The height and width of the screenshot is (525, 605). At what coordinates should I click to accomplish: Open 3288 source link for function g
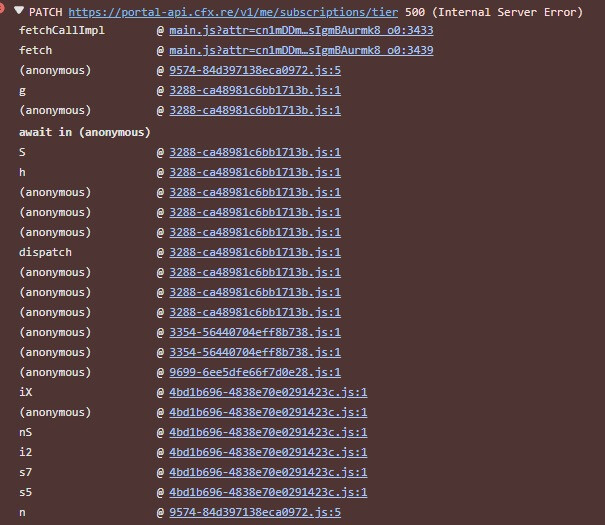[255, 91]
